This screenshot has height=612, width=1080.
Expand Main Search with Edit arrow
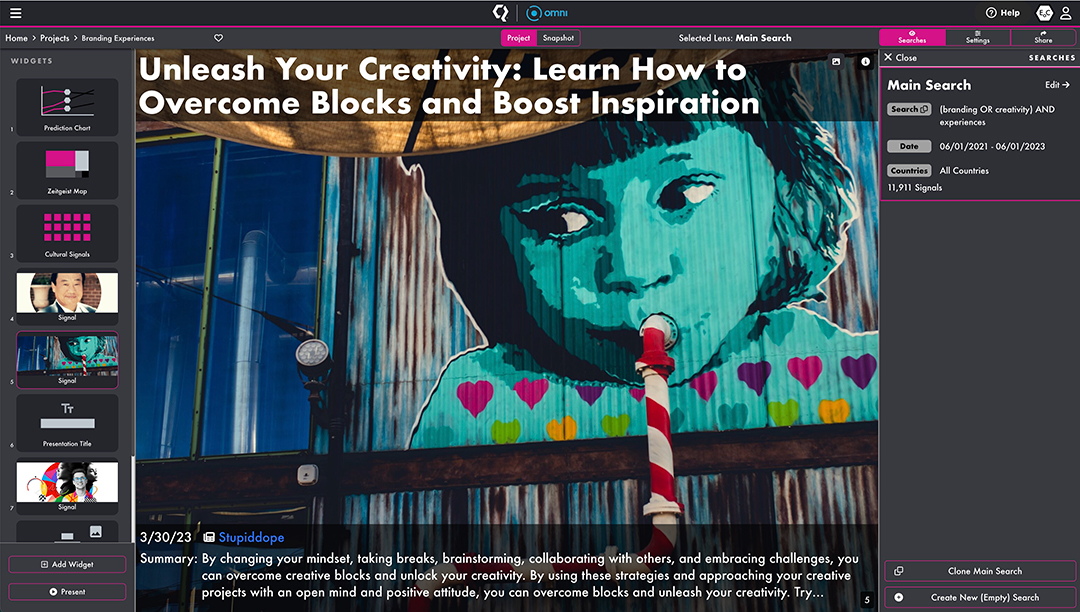point(1057,85)
